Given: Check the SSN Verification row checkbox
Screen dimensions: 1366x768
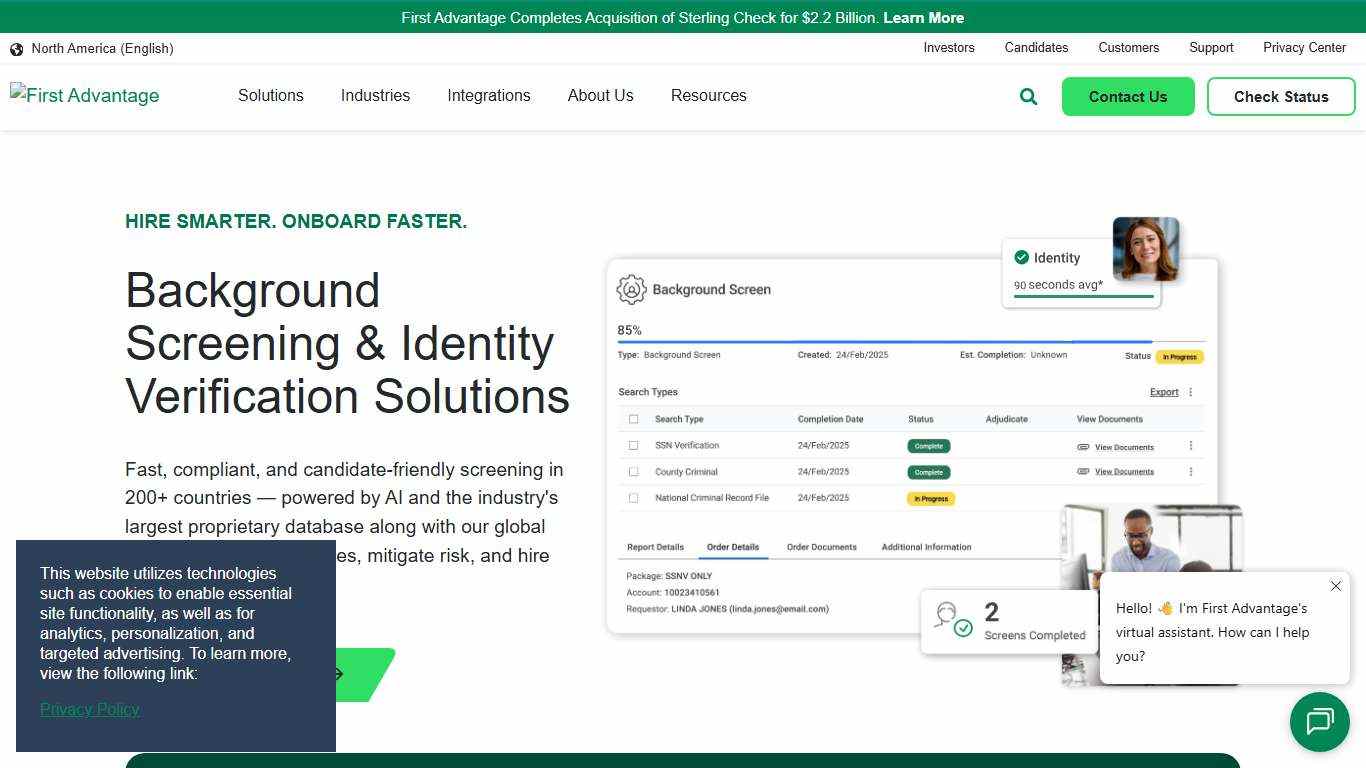Looking at the screenshot, I should 633,445.
